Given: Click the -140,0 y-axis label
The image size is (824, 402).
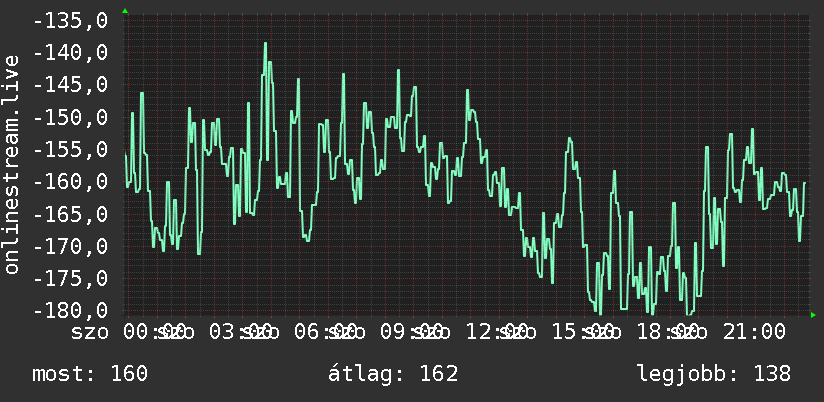Looking at the screenshot, I should [x=70, y=53].
